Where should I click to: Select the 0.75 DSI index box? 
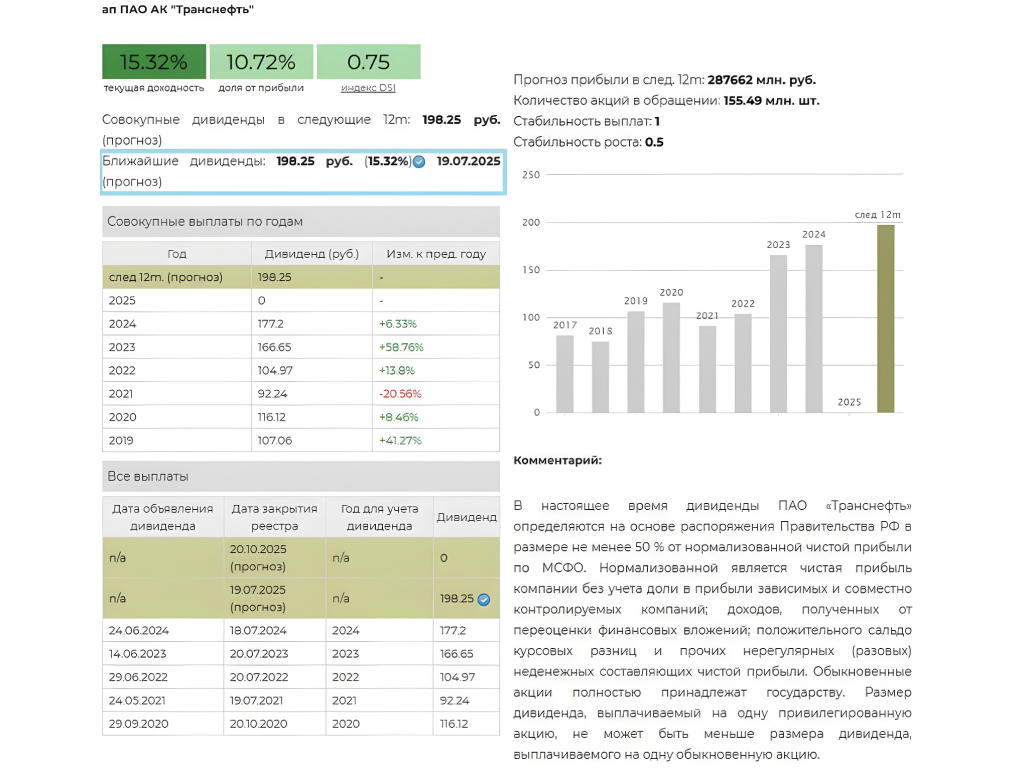(368, 62)
